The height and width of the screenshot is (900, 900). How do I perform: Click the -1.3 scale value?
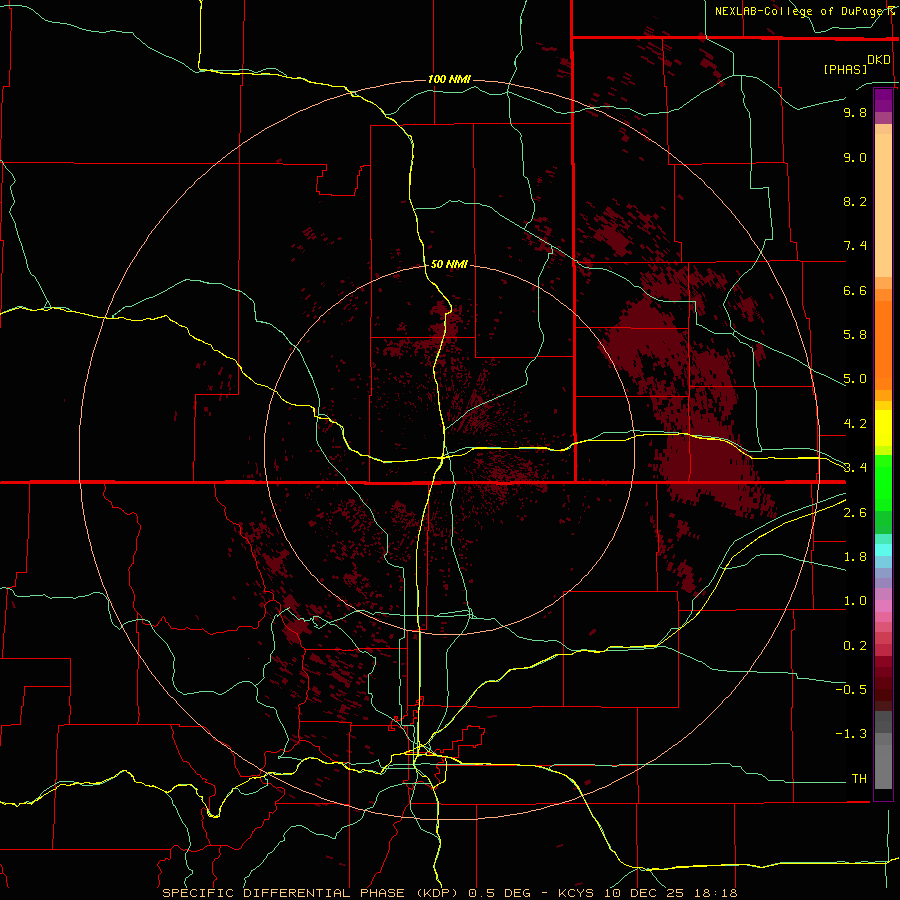coord(851,734)
